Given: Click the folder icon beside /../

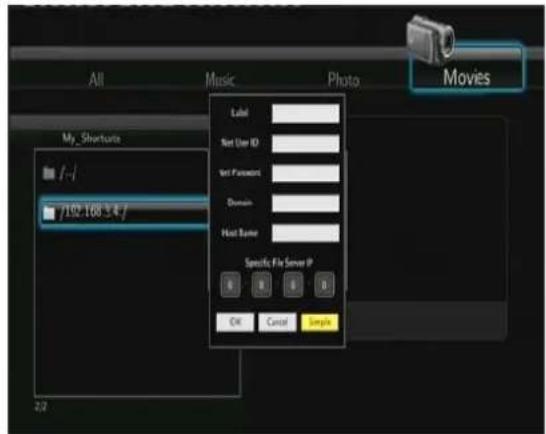Looking at the screenshot, I should coord(49,173).
